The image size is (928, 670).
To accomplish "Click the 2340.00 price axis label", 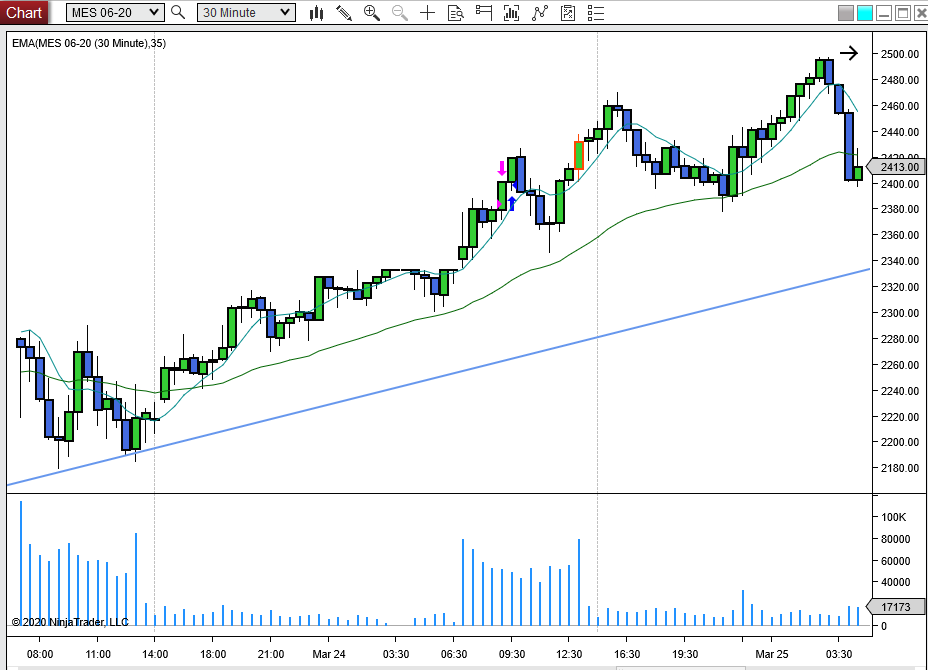I will pyautogui.click(x=900, y=261).
